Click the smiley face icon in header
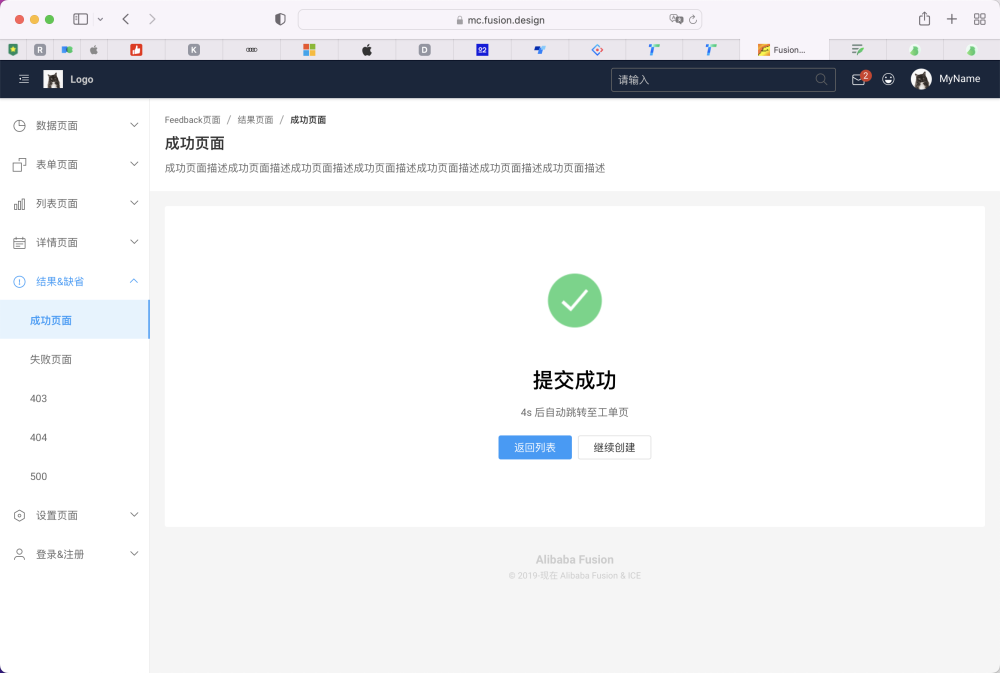The image size is (1000, 673). pyautogui.click(x=888, y=79)
